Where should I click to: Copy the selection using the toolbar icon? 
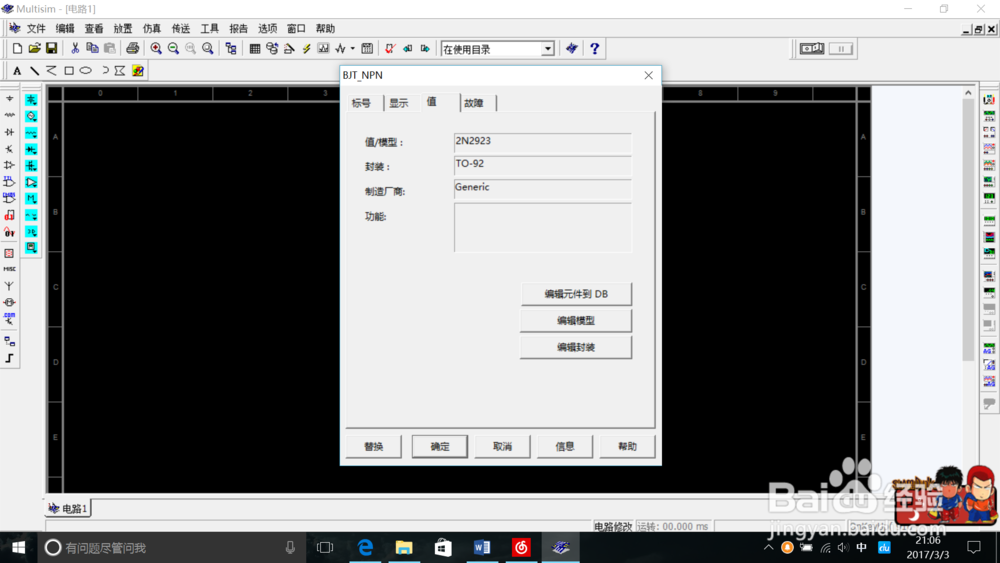pos(92,48)
